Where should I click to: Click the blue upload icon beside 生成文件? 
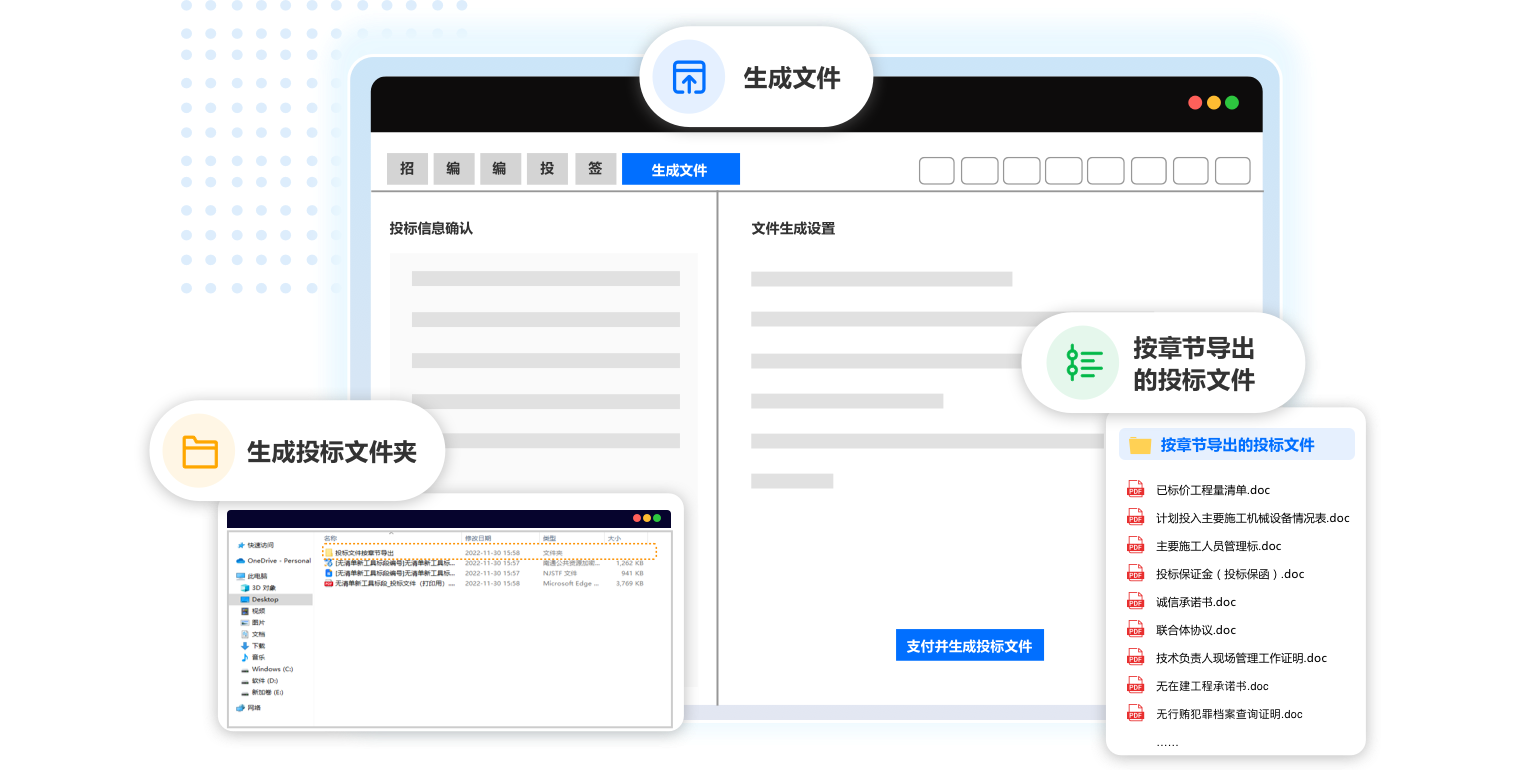point(688,77)
